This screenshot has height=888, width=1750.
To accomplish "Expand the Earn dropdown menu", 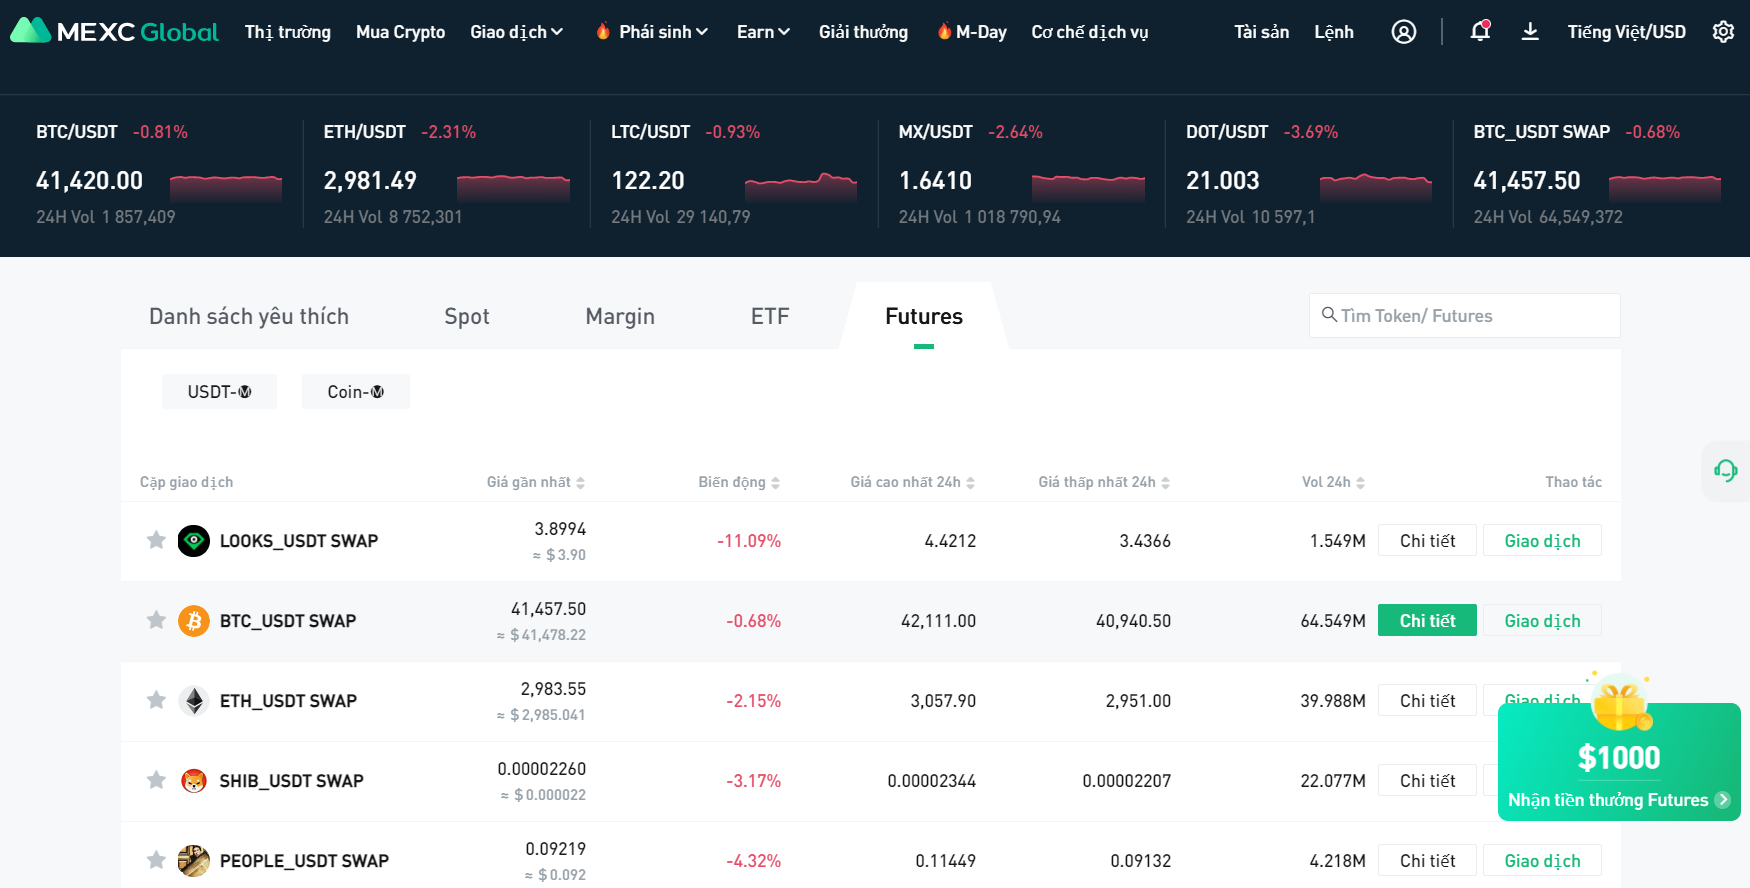I will click(x=763, y=32).
